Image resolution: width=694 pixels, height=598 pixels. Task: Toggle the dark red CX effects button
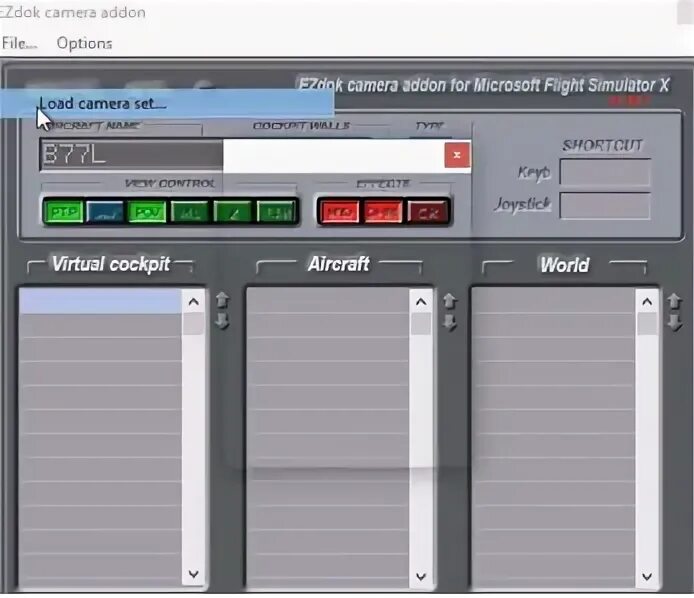pyautogui.click(x=428, y=213)
